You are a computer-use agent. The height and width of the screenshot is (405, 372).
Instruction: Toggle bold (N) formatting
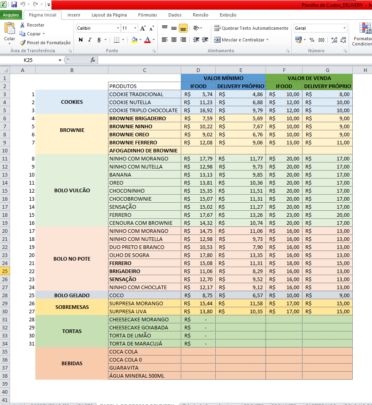click(x=81, y=40)
